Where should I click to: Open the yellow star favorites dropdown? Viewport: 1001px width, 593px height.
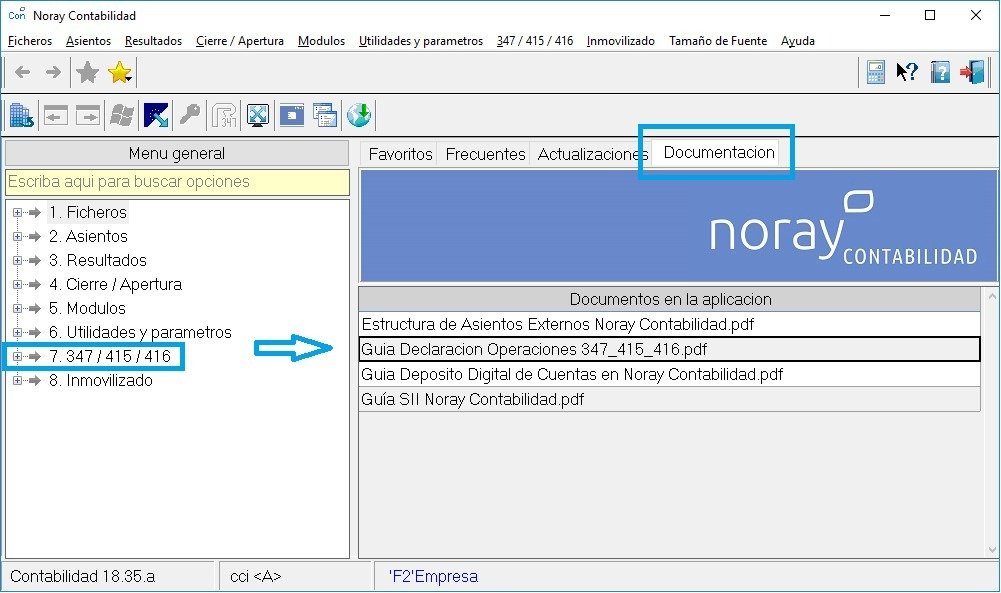[120, 72]
